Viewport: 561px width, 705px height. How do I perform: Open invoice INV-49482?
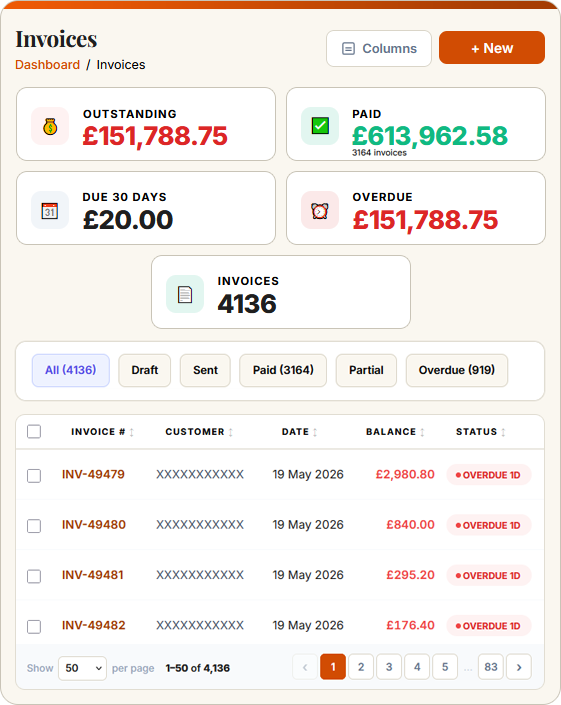(x=94, y=625)
